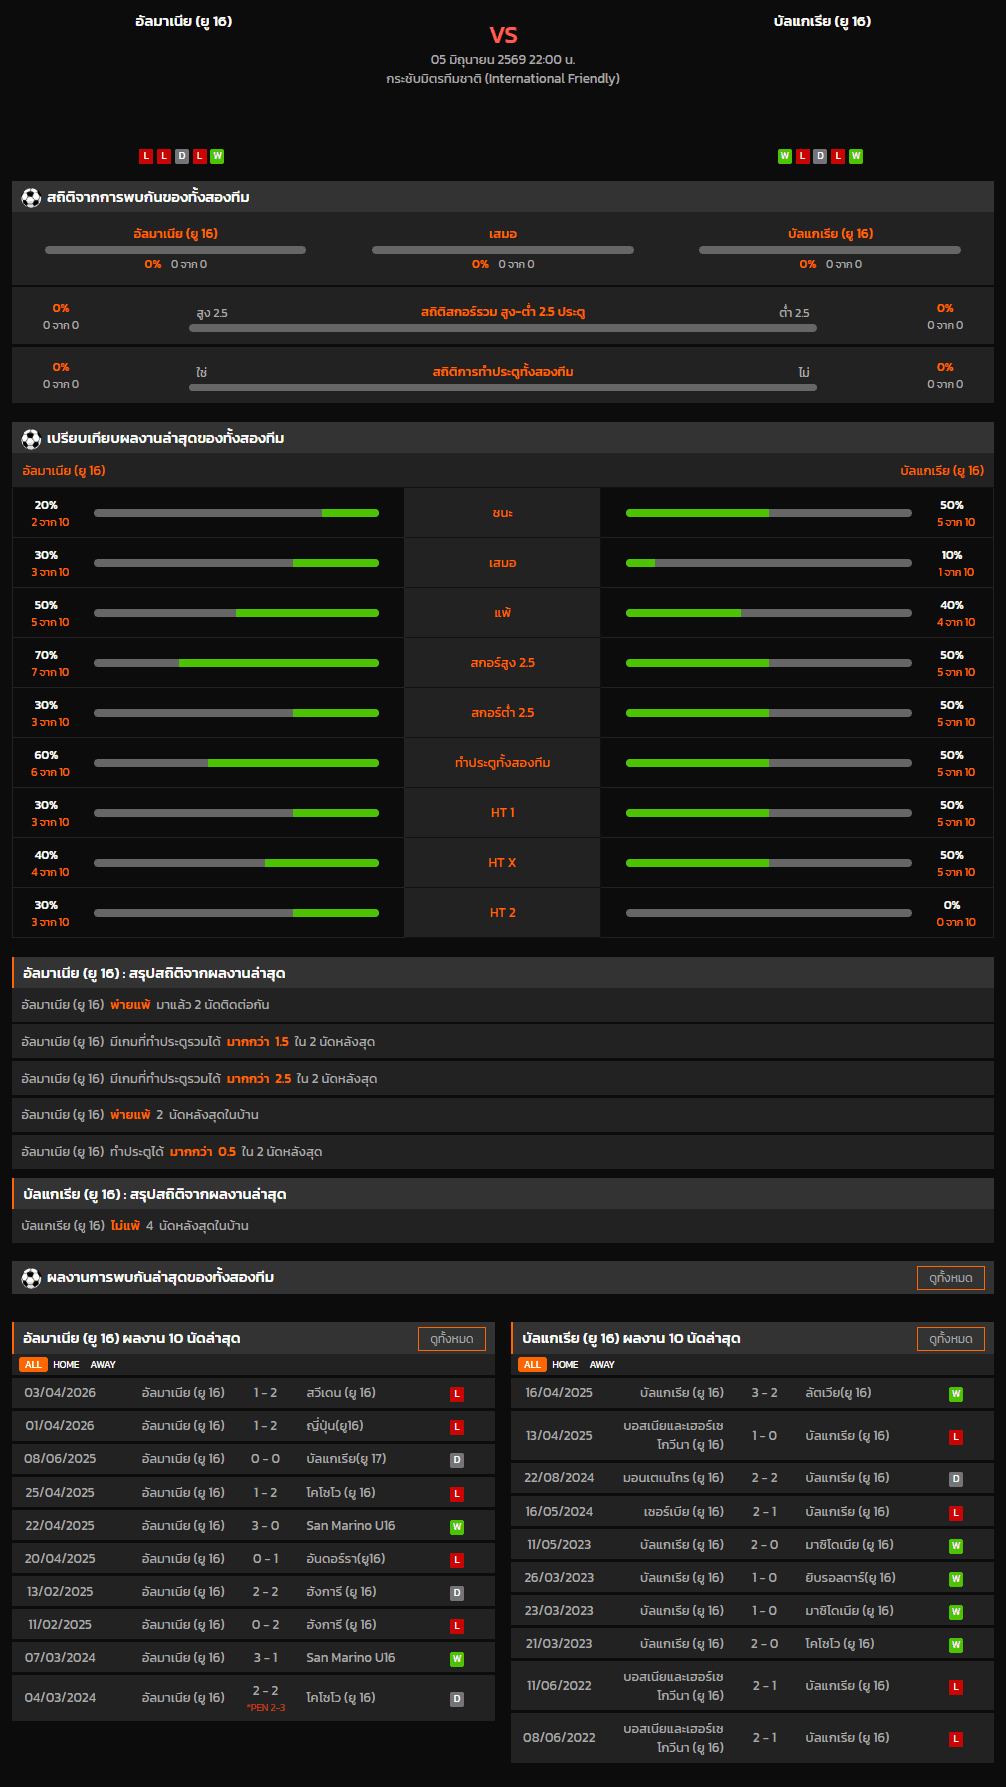This screenshot has height=1787, width=1006.
Task: Click the green W form badge under Armenia header
Action: pyautogui.click(x=217, y=156)
